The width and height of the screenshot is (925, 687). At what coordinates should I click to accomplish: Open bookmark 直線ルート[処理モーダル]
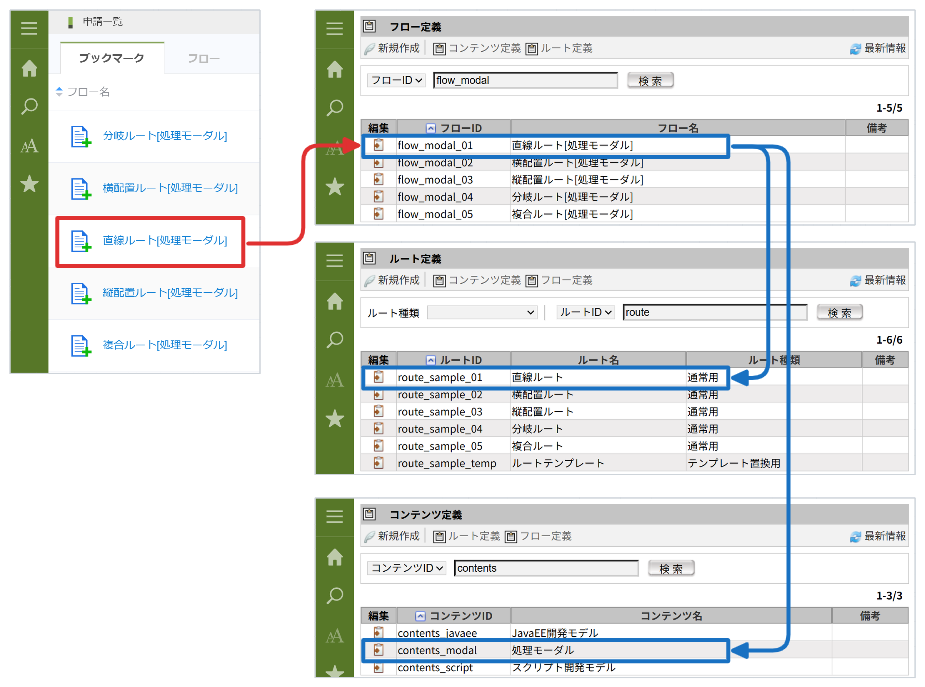[x=165, y=241]
